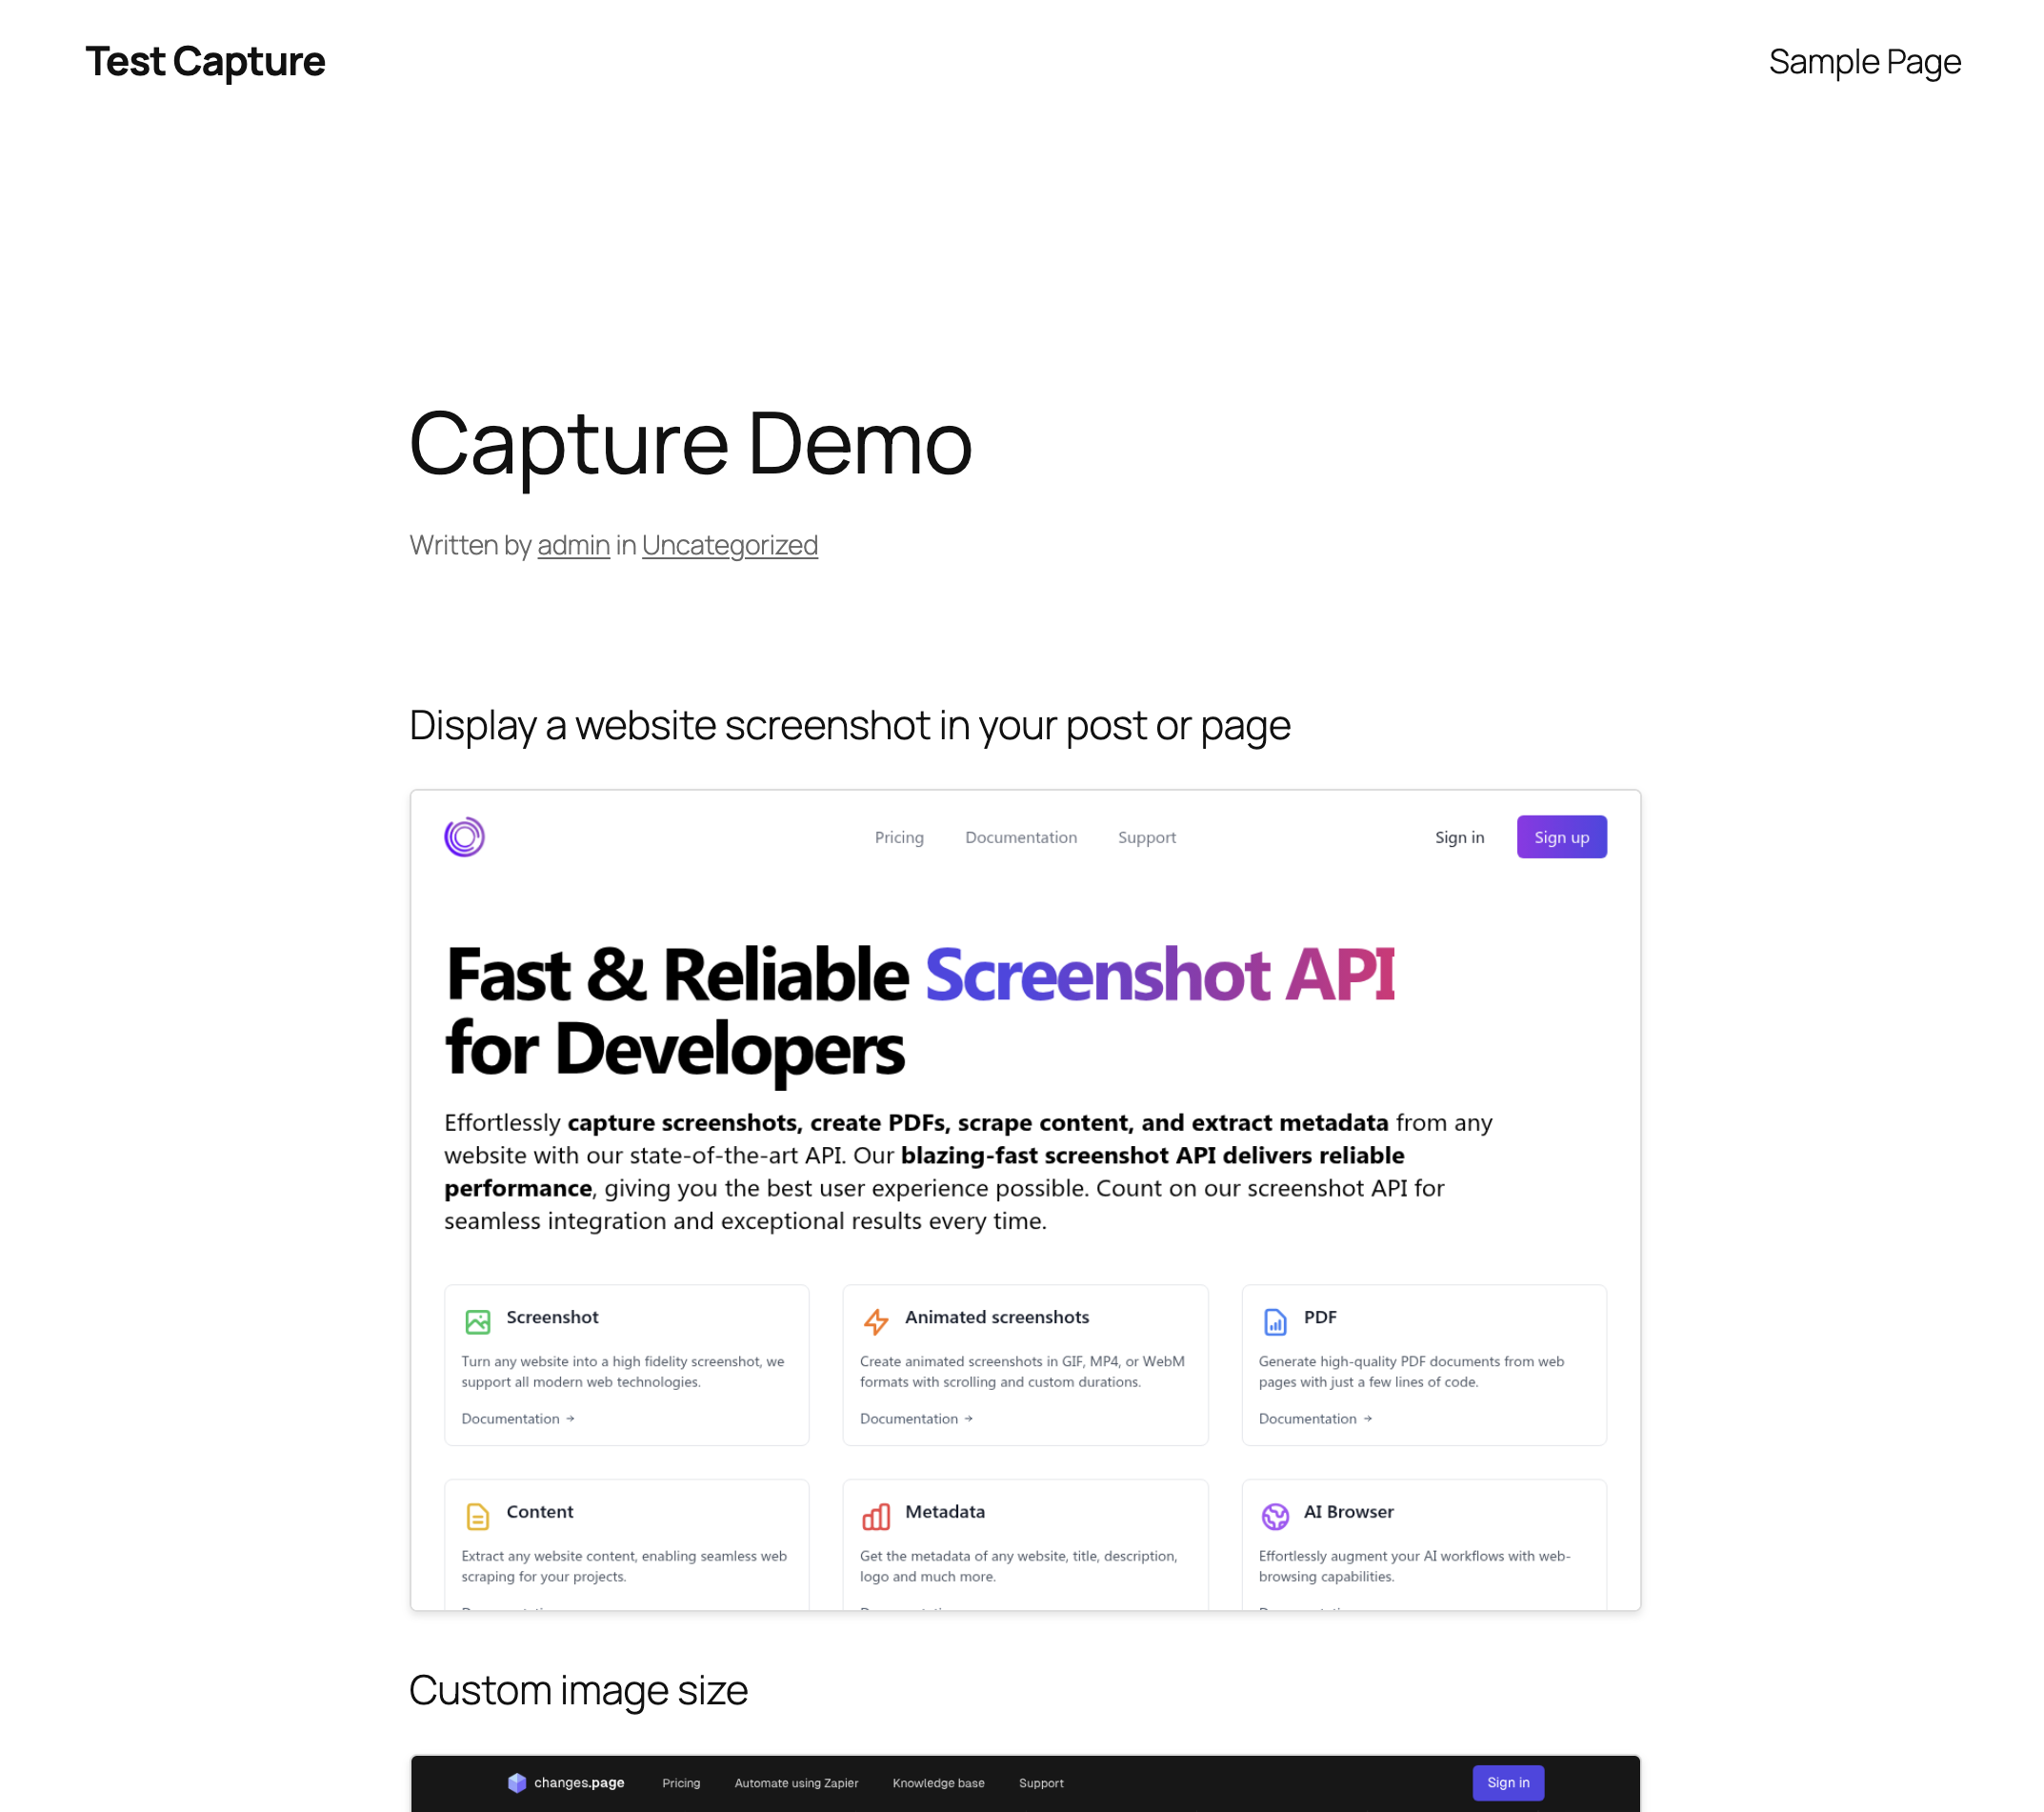Select the yellow Content document icon
Screen dimensions: 2044x1812
click(x=477, y=1516)
